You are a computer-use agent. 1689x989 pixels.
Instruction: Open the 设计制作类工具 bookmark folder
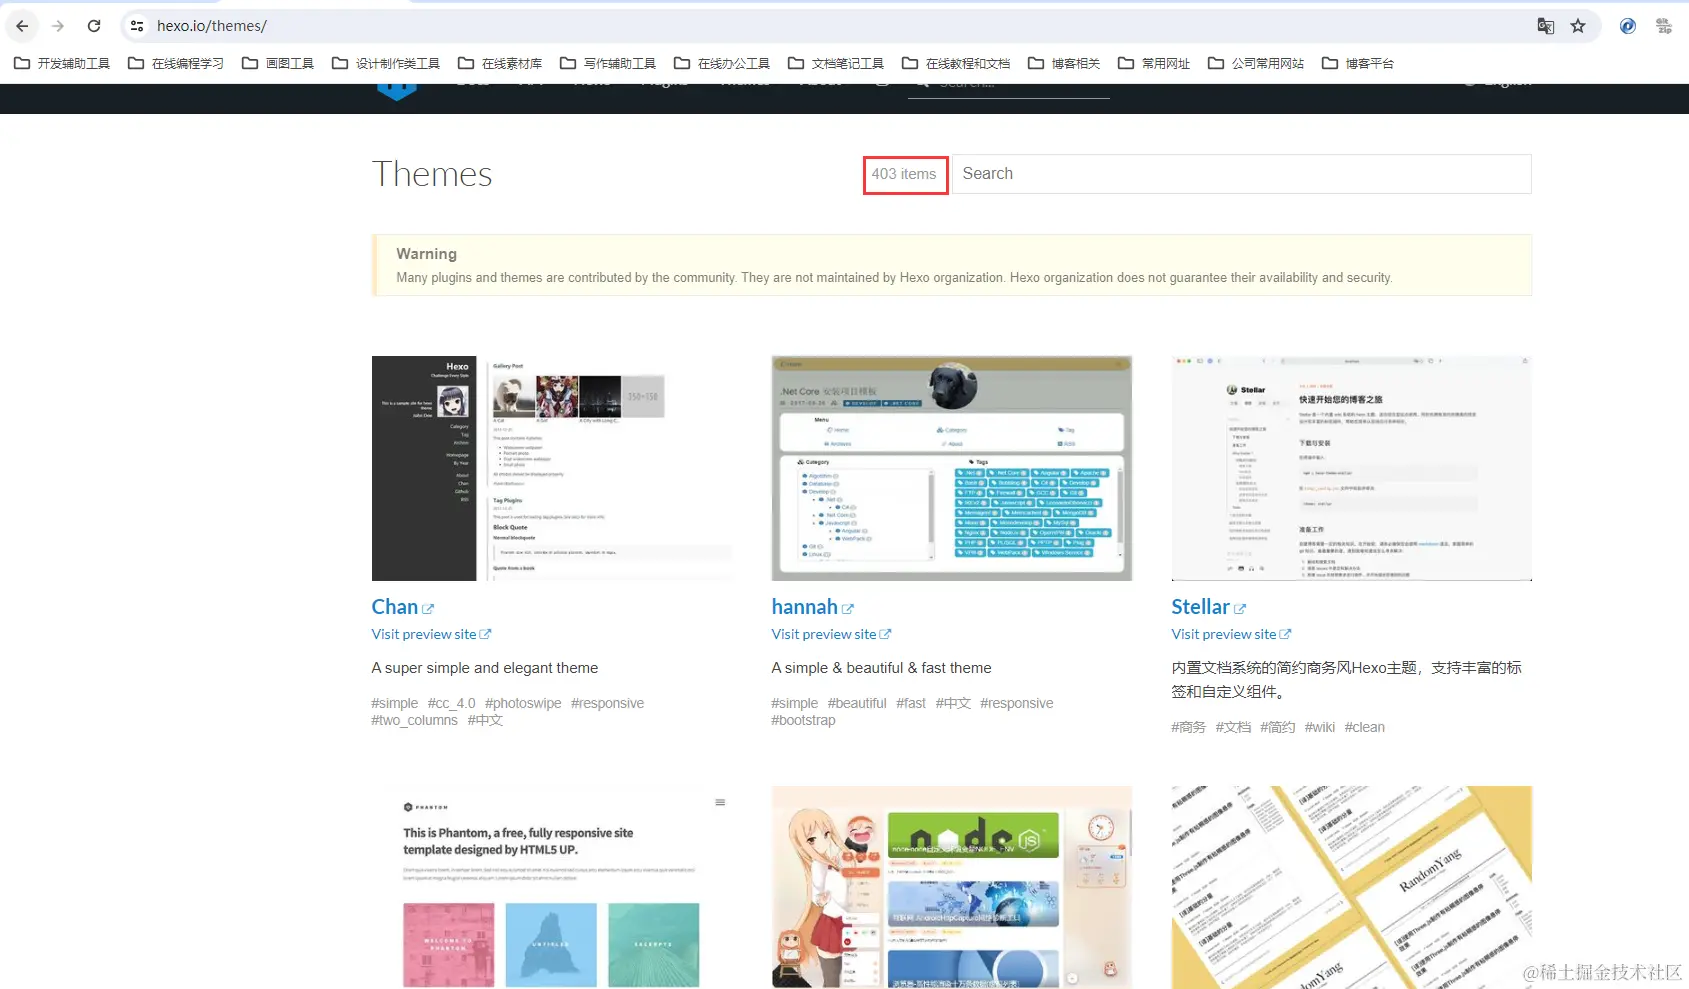click(386, 63)
